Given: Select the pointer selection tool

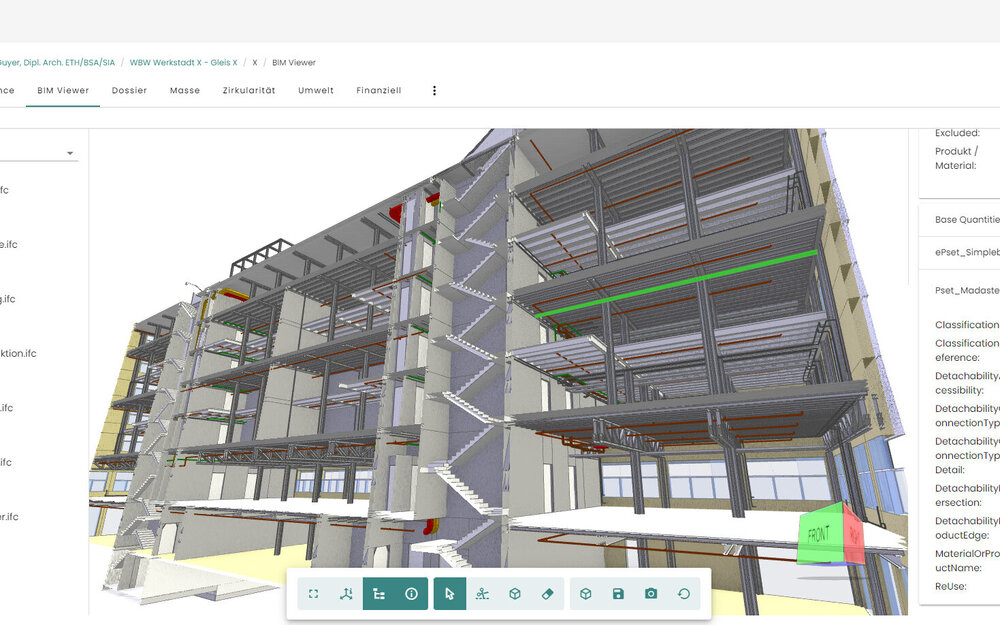Looking at the screenshot, I should pos(449,594).
